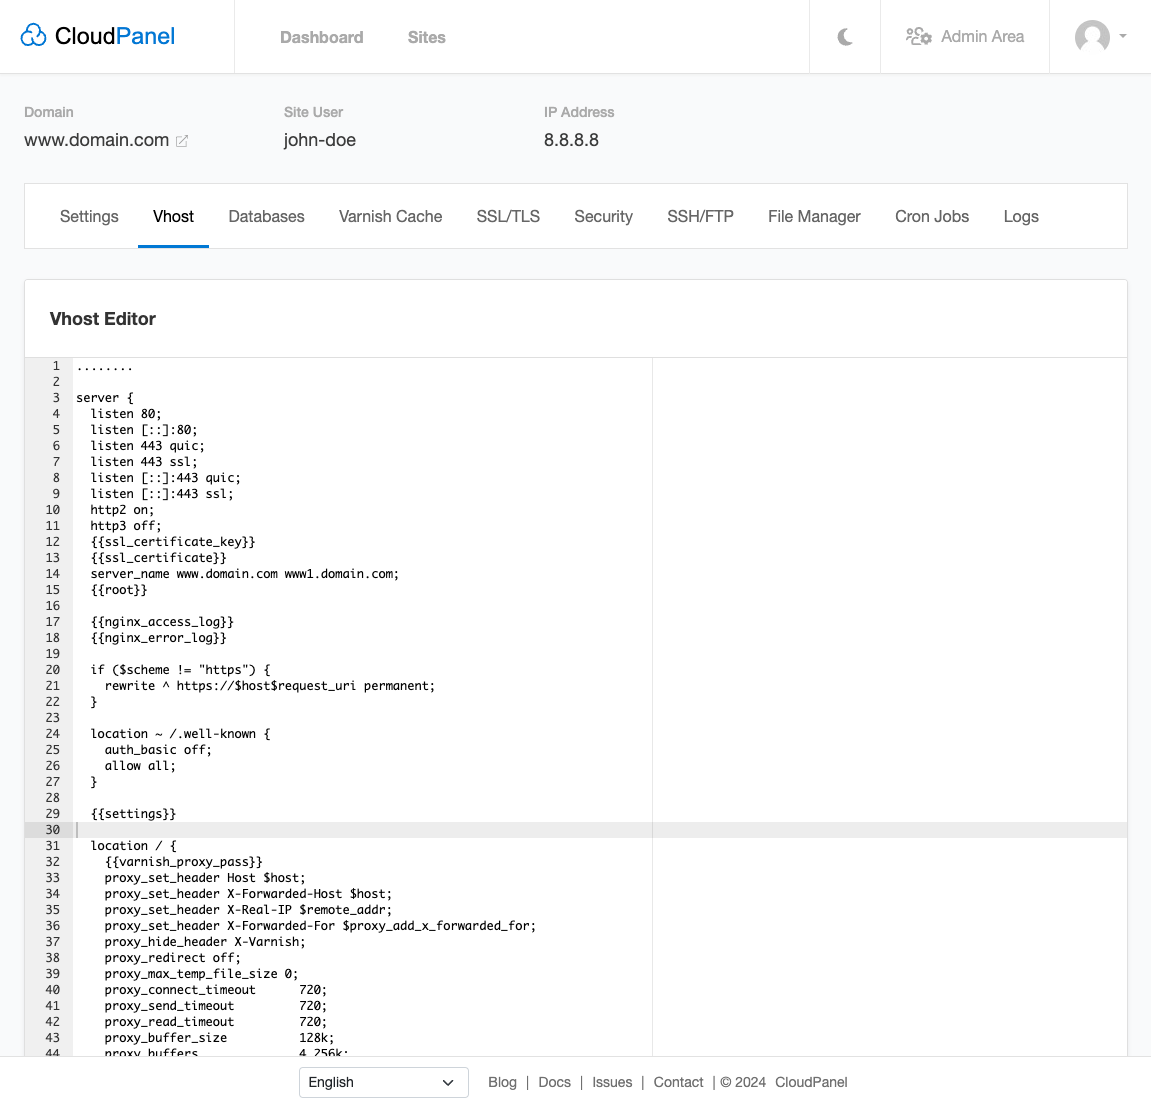
Task: Navigate to the Dashboard menu item
Action: (x=321, y=37)
